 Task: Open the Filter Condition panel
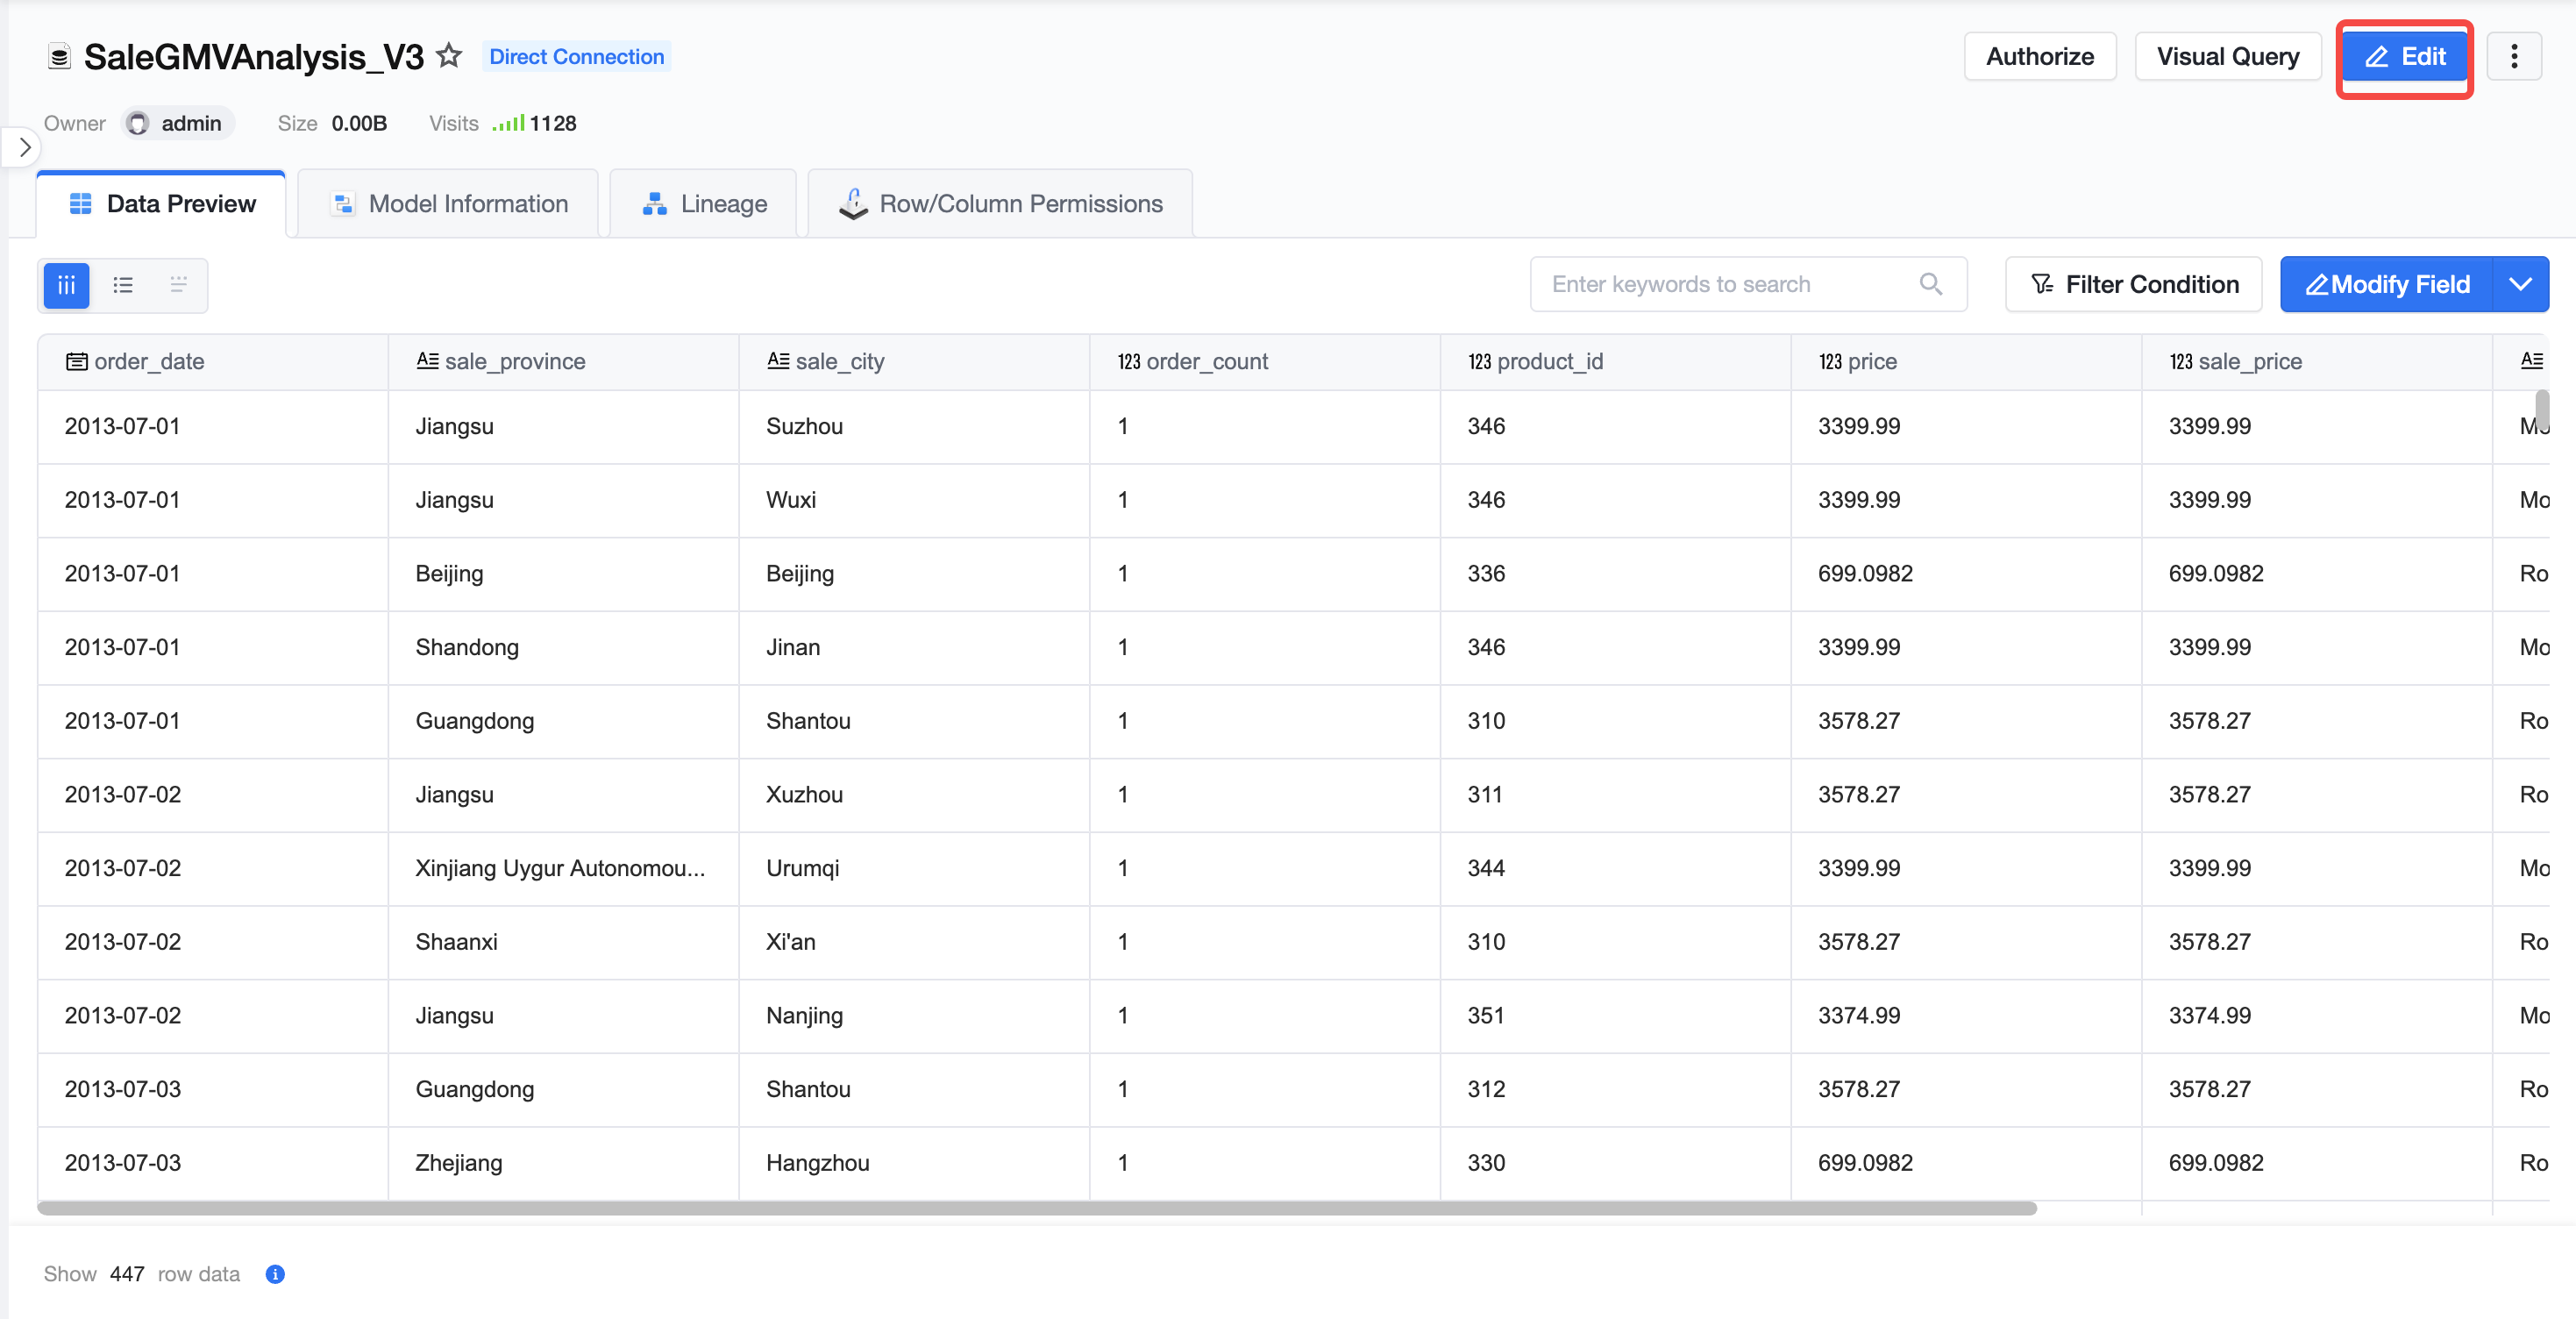point(2134,284)
